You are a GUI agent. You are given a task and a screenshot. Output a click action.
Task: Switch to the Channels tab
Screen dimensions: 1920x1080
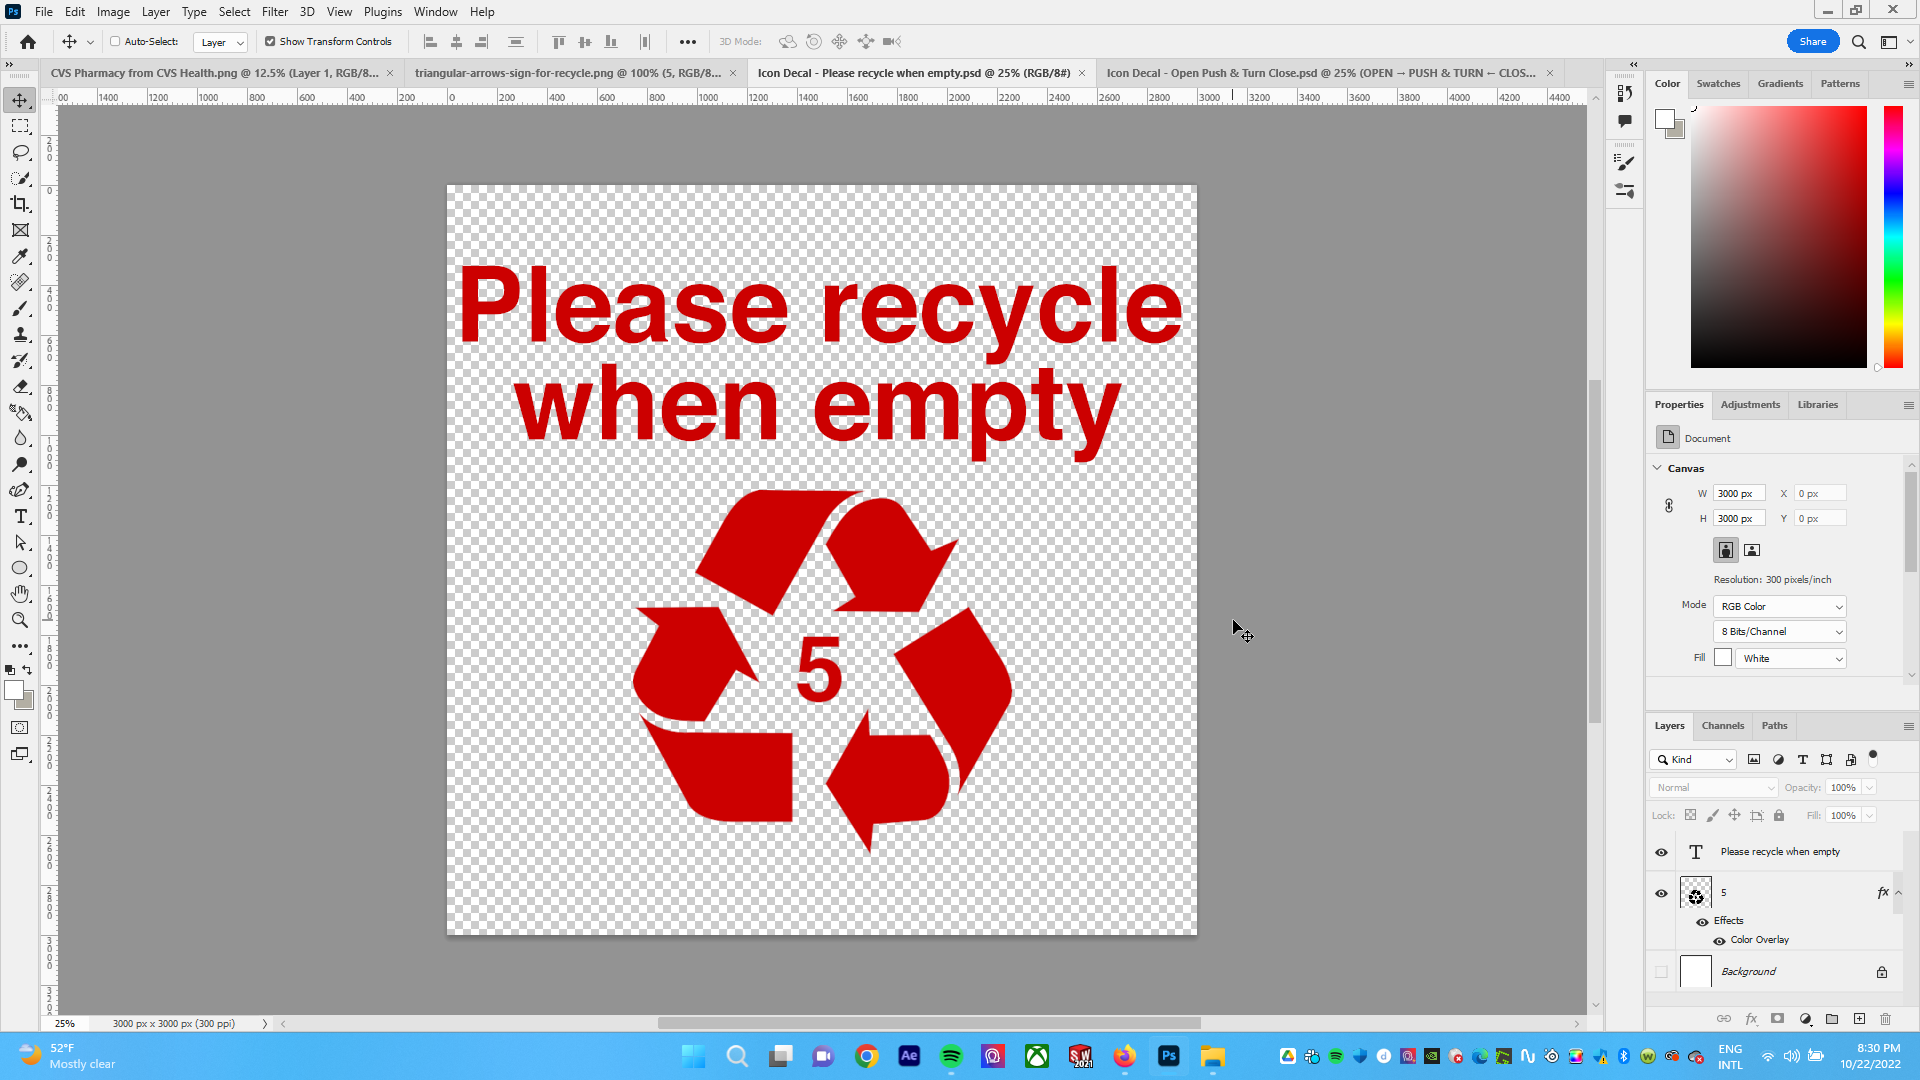pyautogui.click(x=1722, y=726)
